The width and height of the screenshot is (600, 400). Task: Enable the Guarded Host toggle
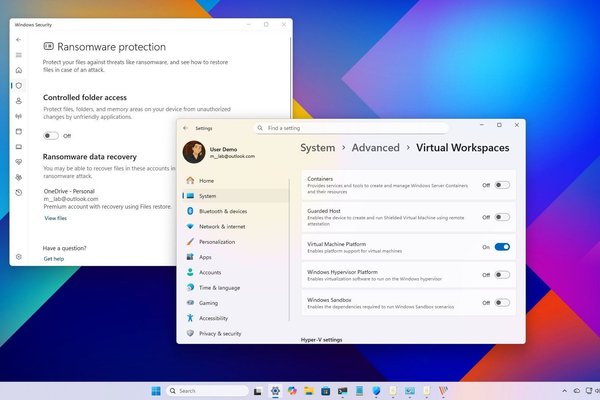click(x=502, y=217)
